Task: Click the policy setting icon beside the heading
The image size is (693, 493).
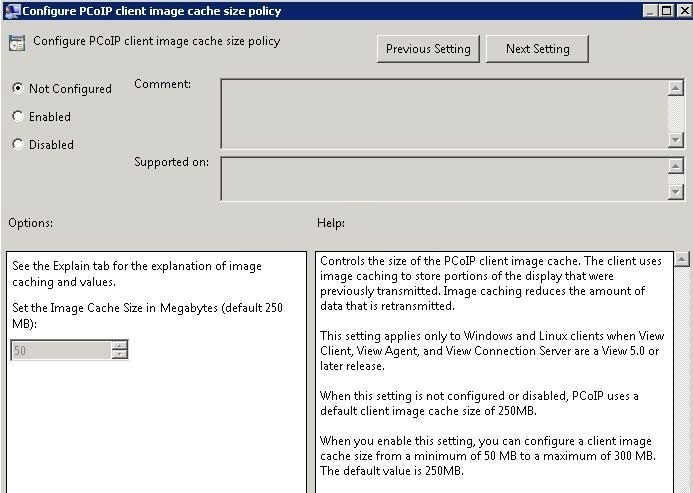Action: [x=17, y=43]
